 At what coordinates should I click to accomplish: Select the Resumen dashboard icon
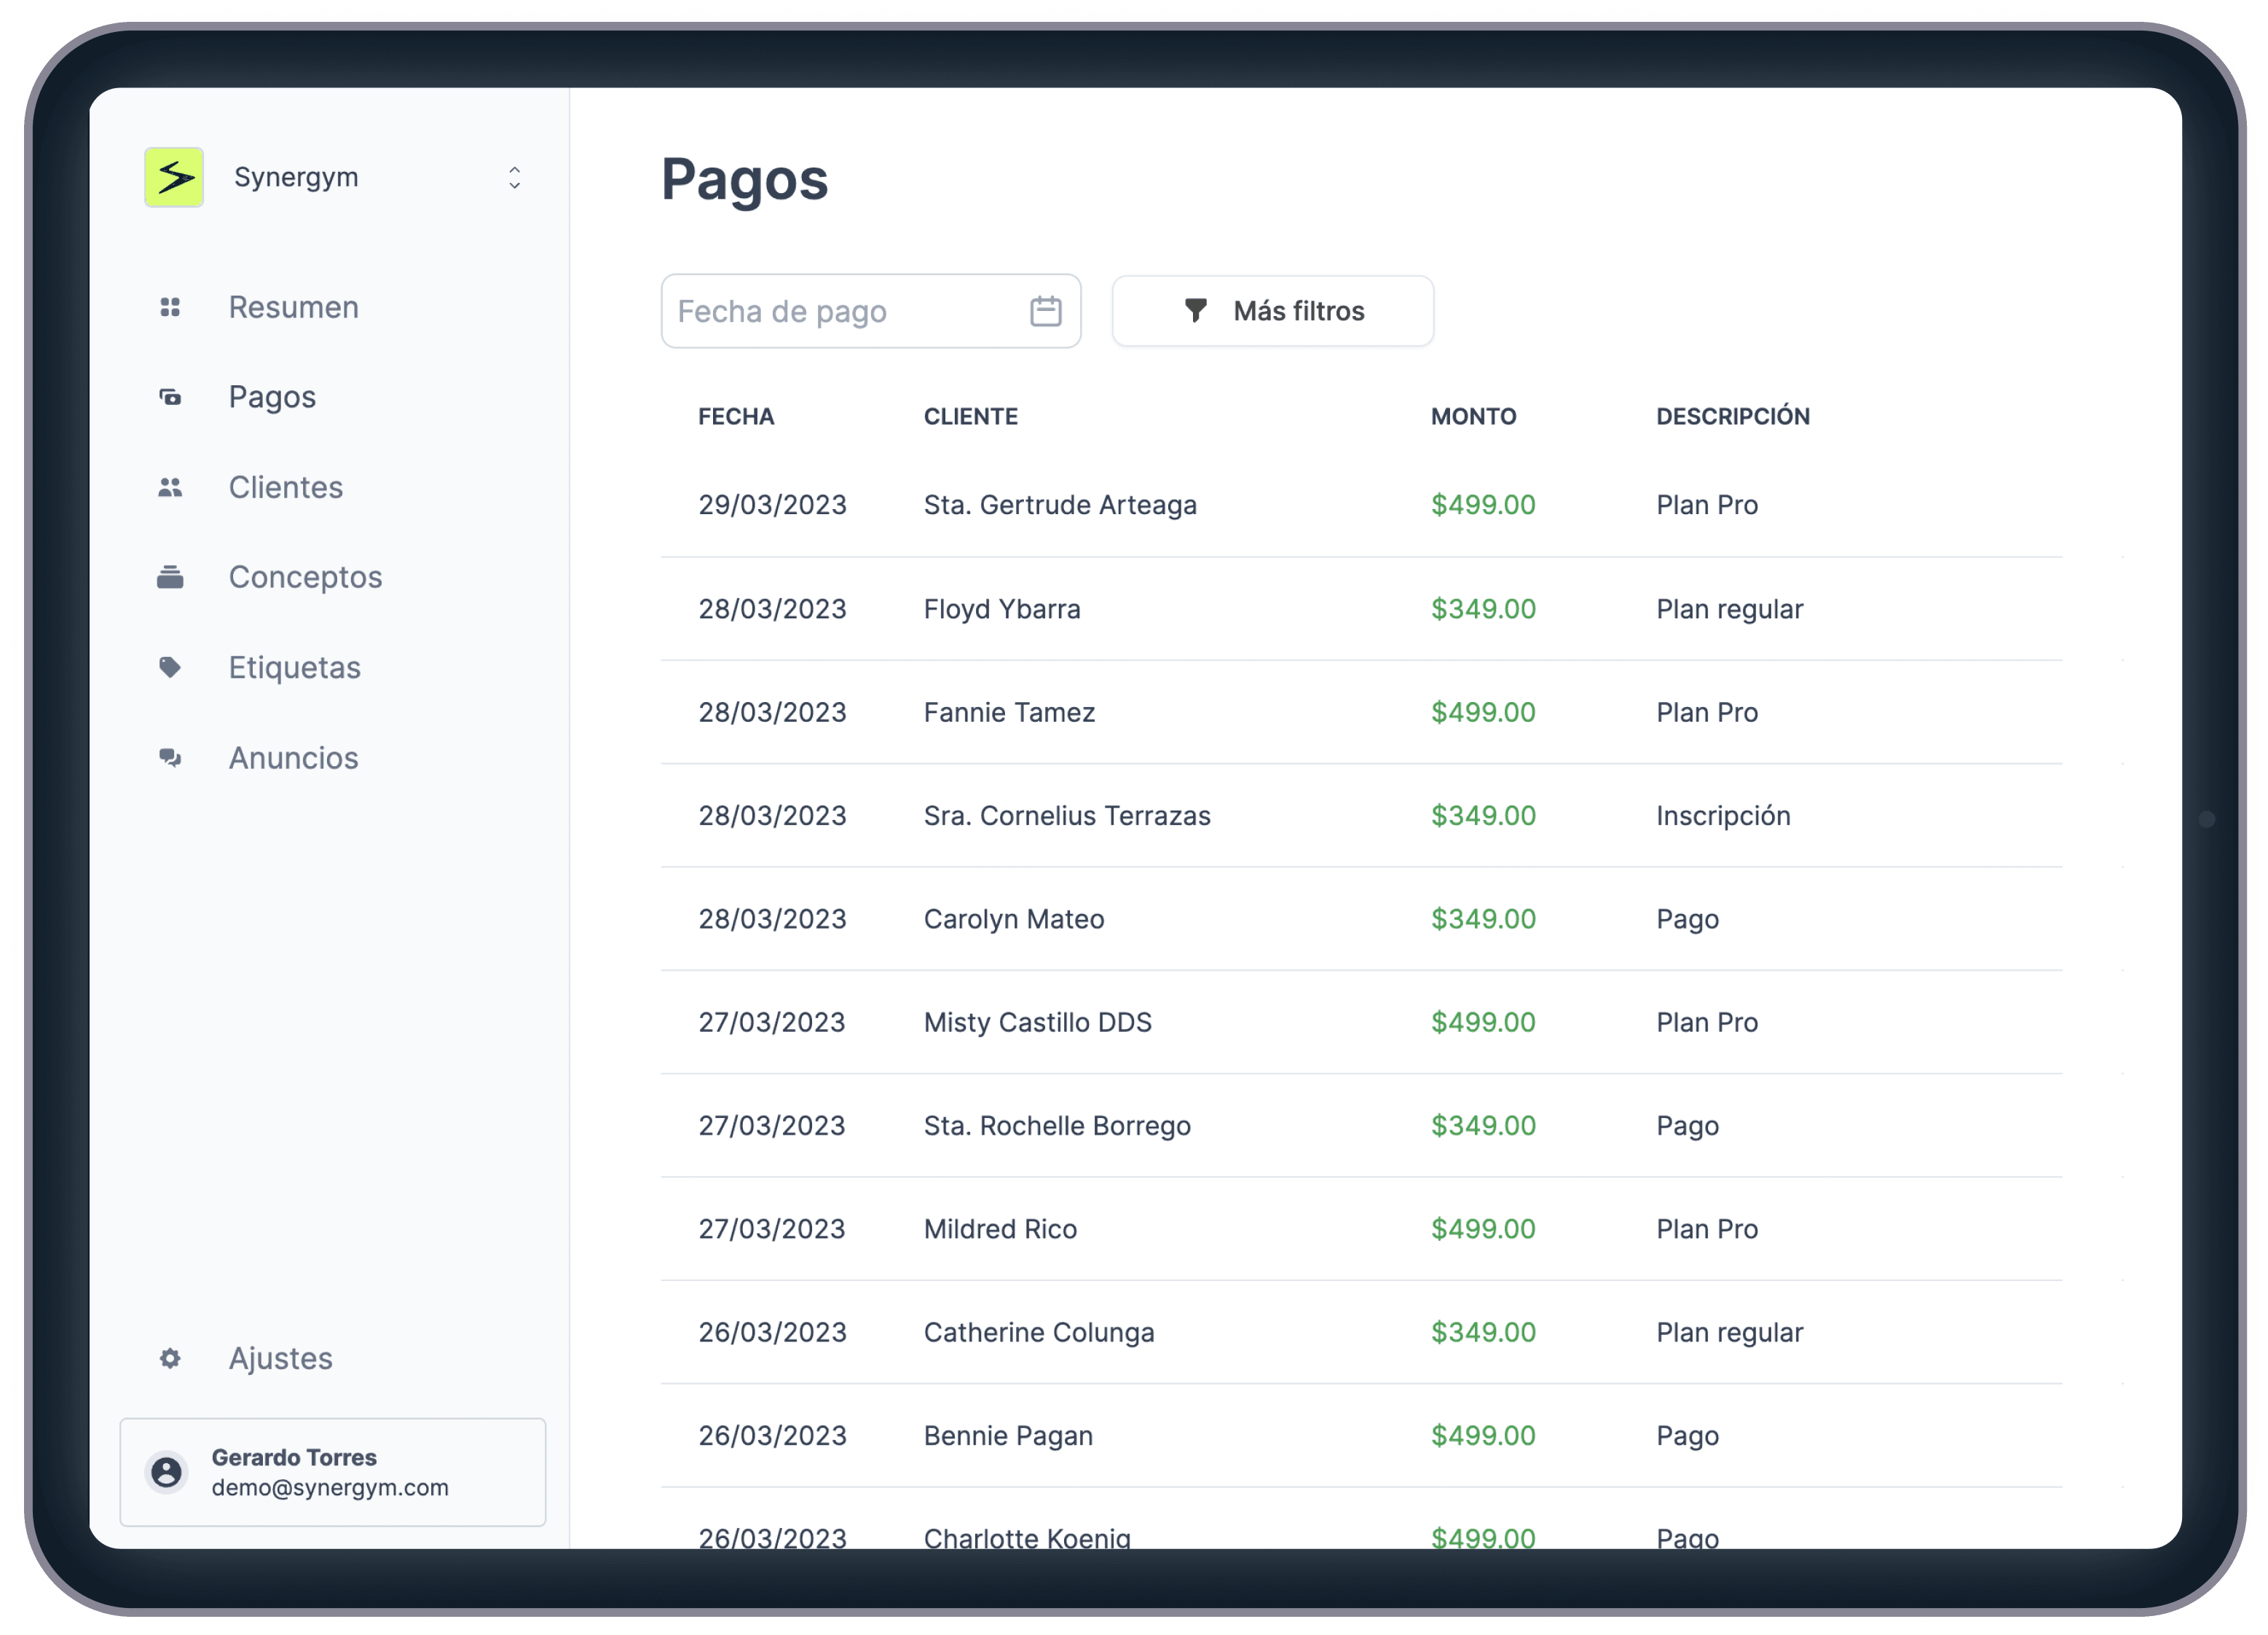coord(170,308)
